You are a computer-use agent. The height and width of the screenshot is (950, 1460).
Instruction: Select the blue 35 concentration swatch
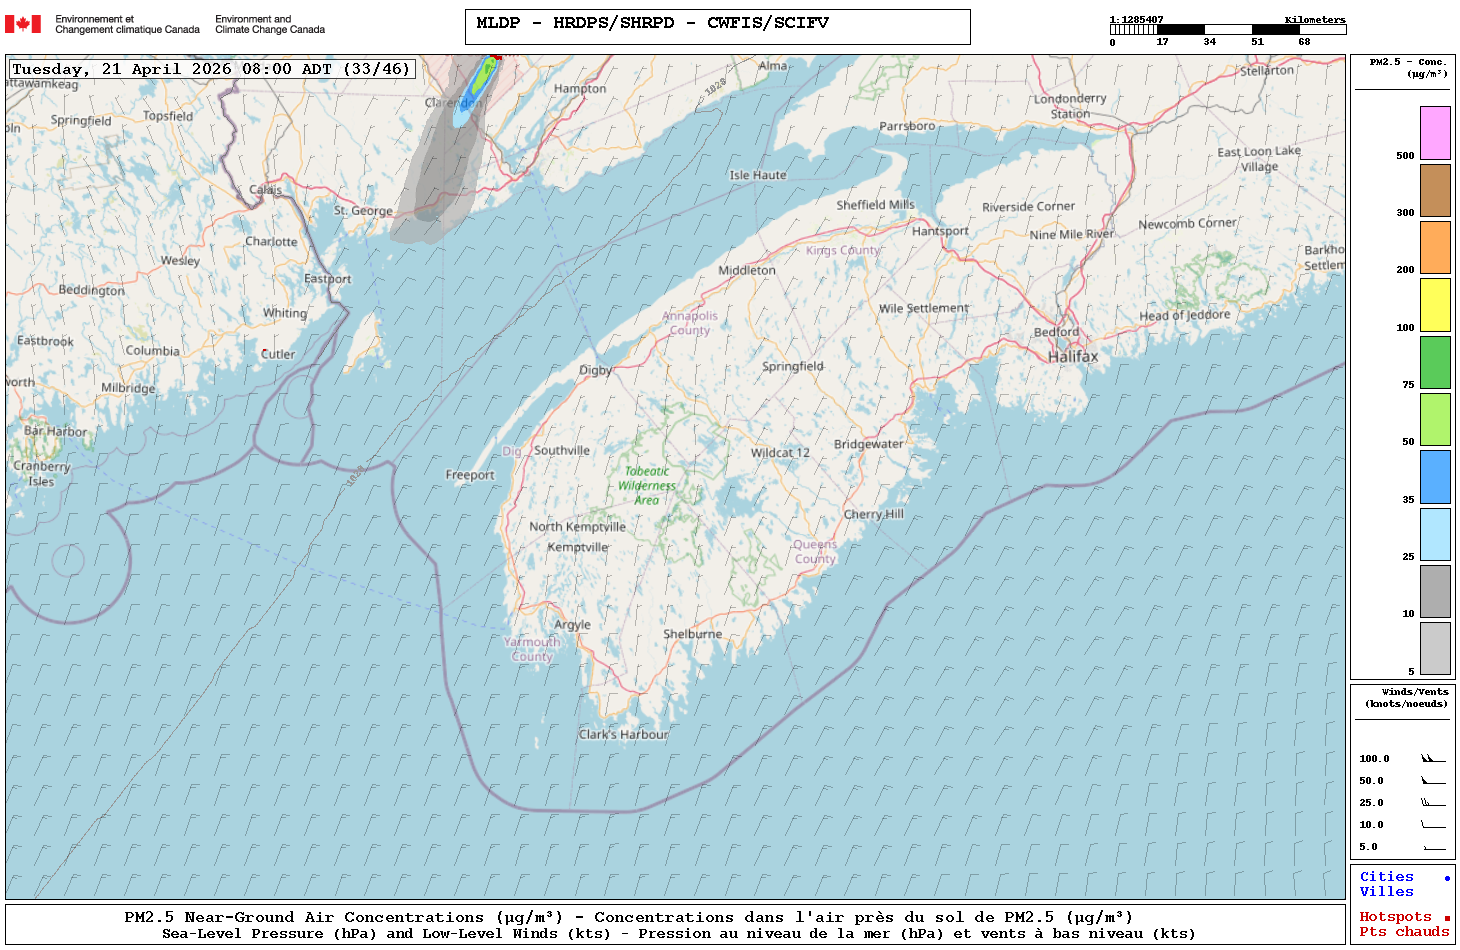point(1435,477)
